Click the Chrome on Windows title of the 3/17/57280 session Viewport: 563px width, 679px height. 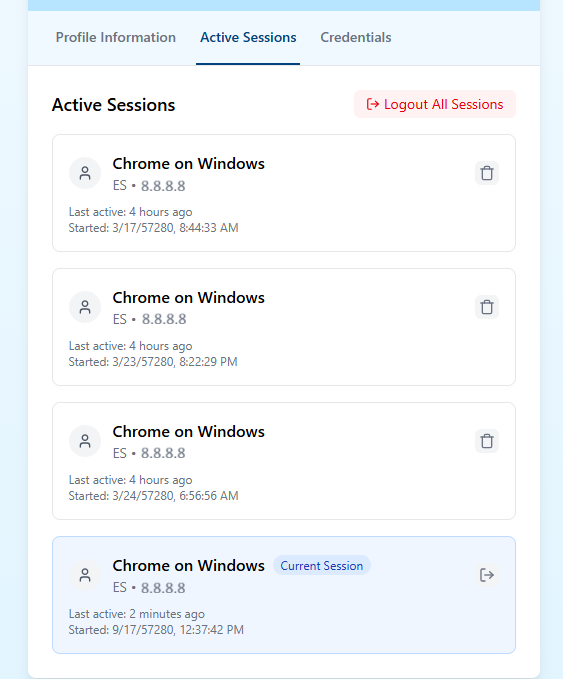coord(188,164)
